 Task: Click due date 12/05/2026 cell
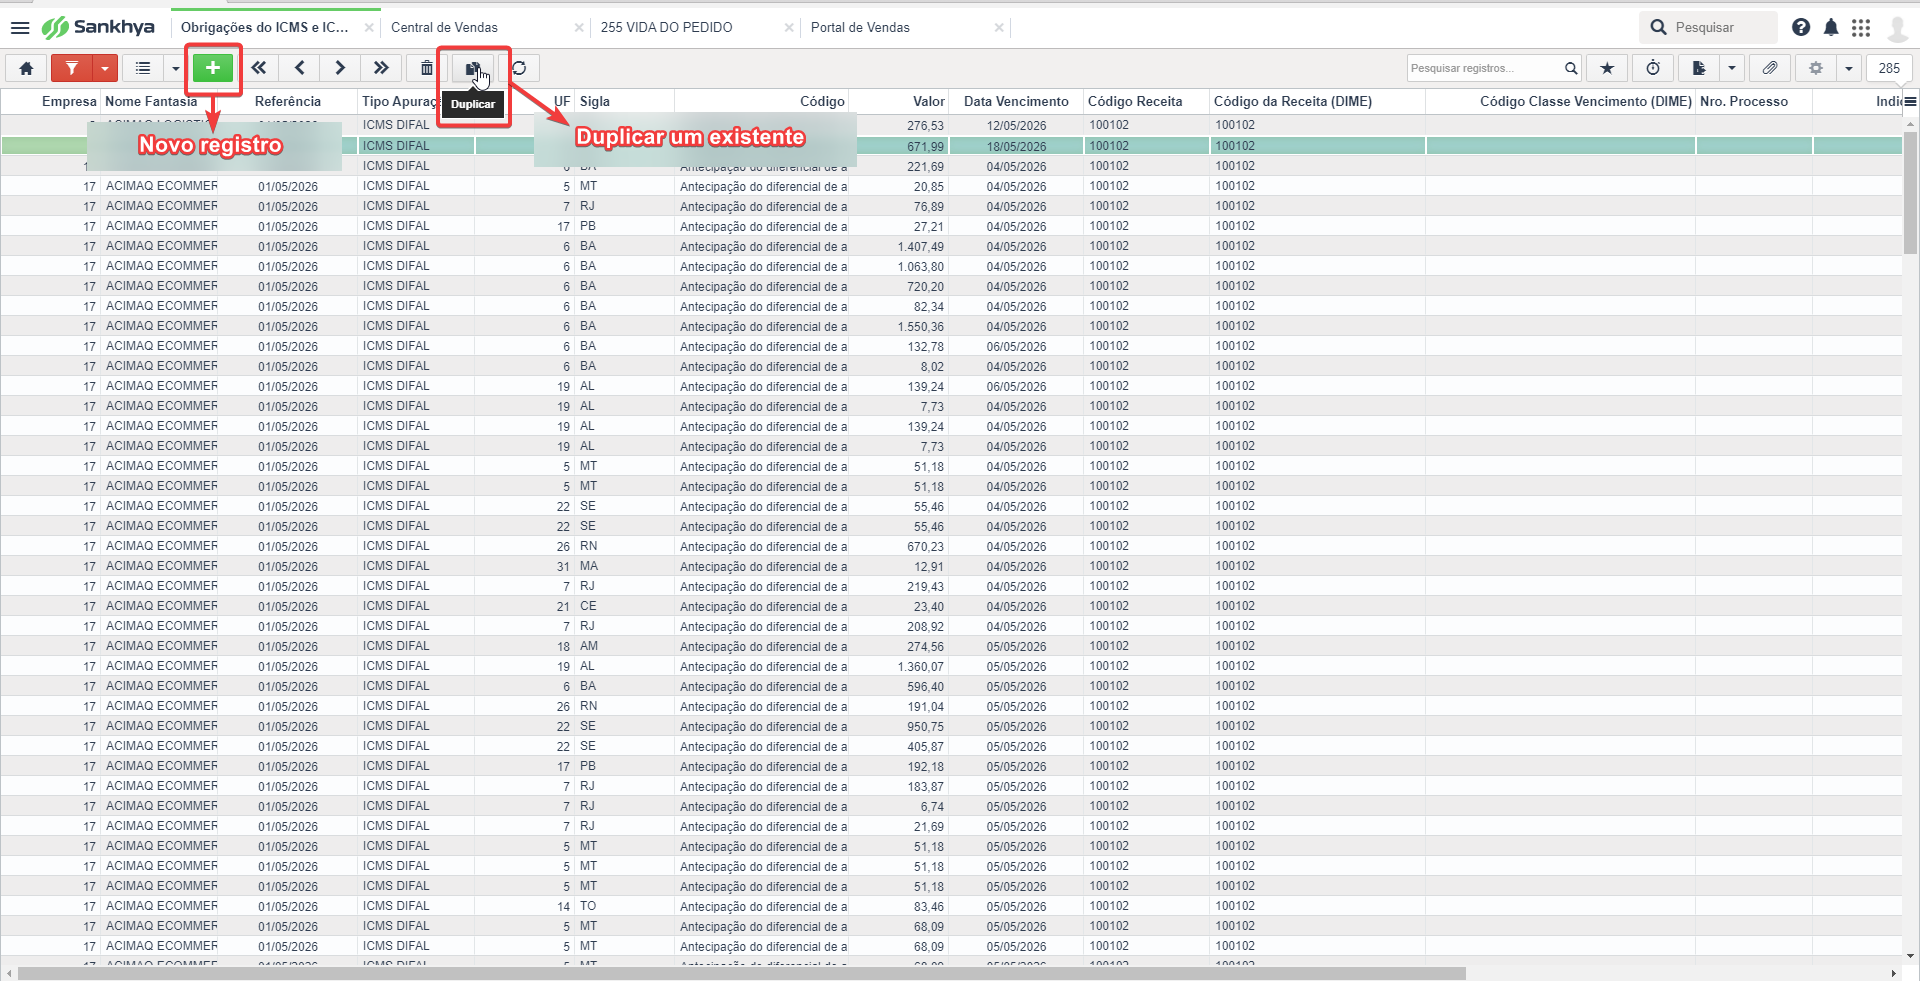coord(1016,126)
